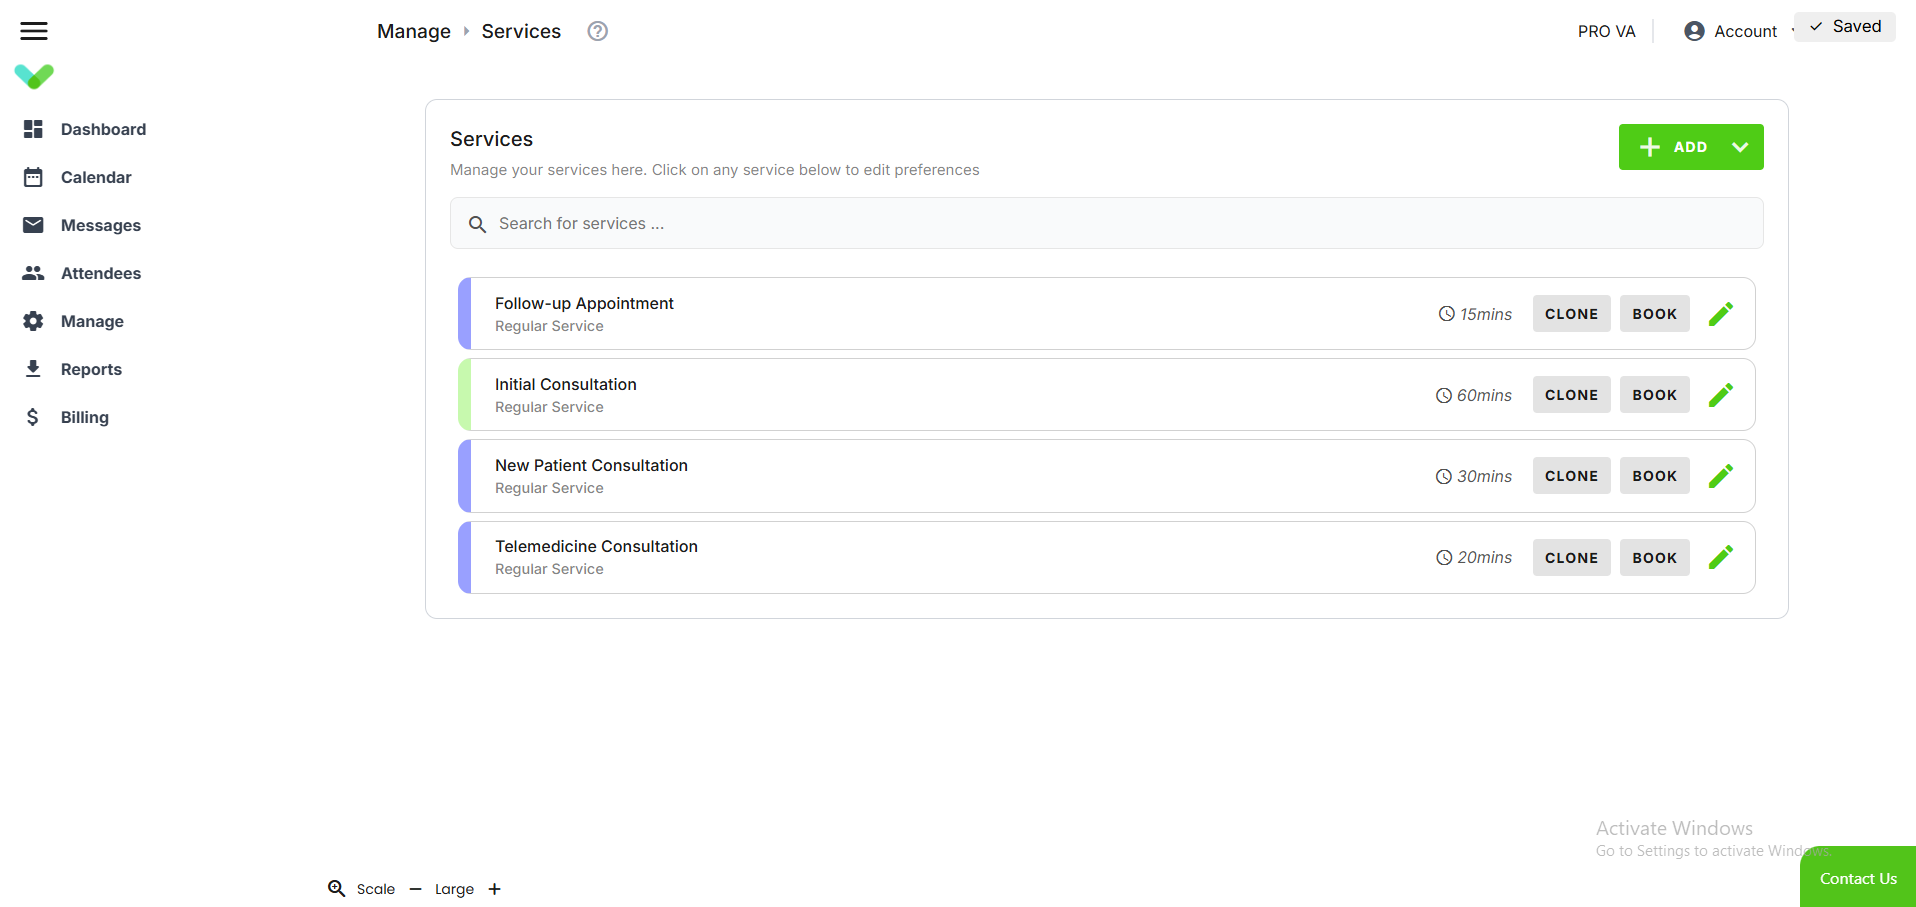Click the Saved status indicator
The image size is (1916, 907).
[x=1845, y=27]
